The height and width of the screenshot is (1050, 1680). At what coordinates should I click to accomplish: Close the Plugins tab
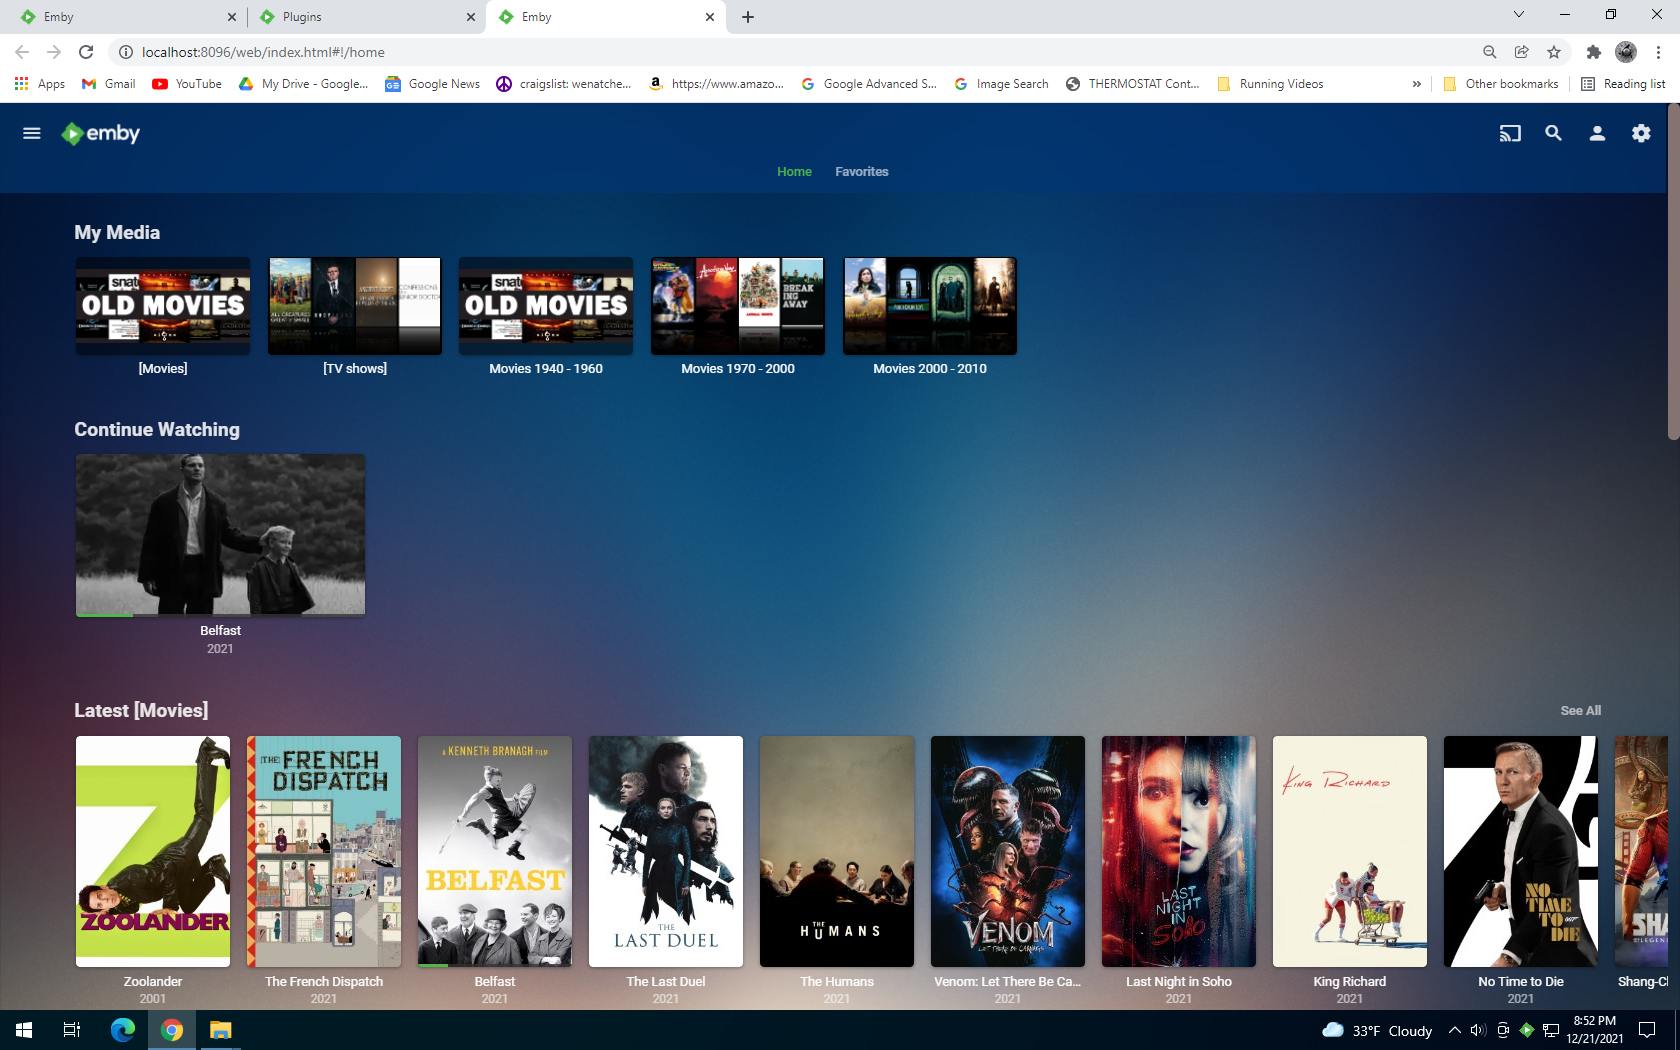pos(471,17)
